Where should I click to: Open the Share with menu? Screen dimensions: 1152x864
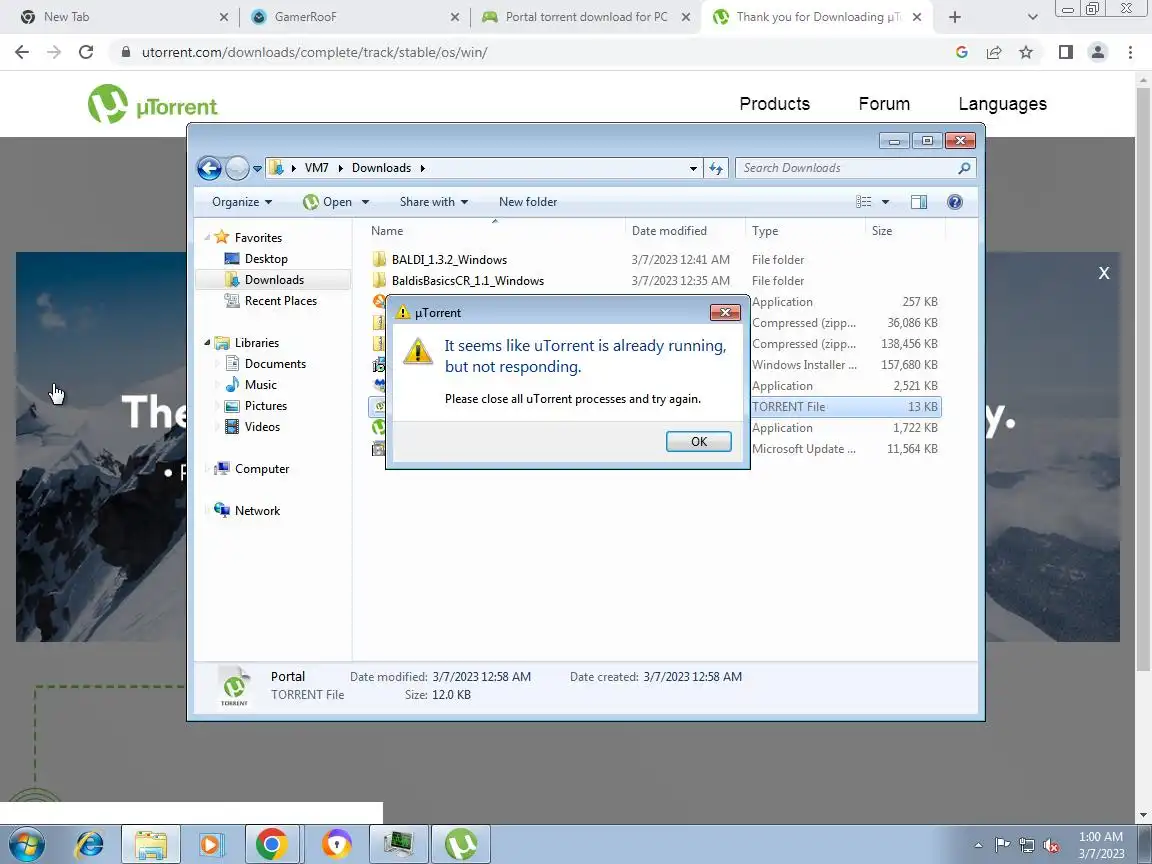coord(433,202)
